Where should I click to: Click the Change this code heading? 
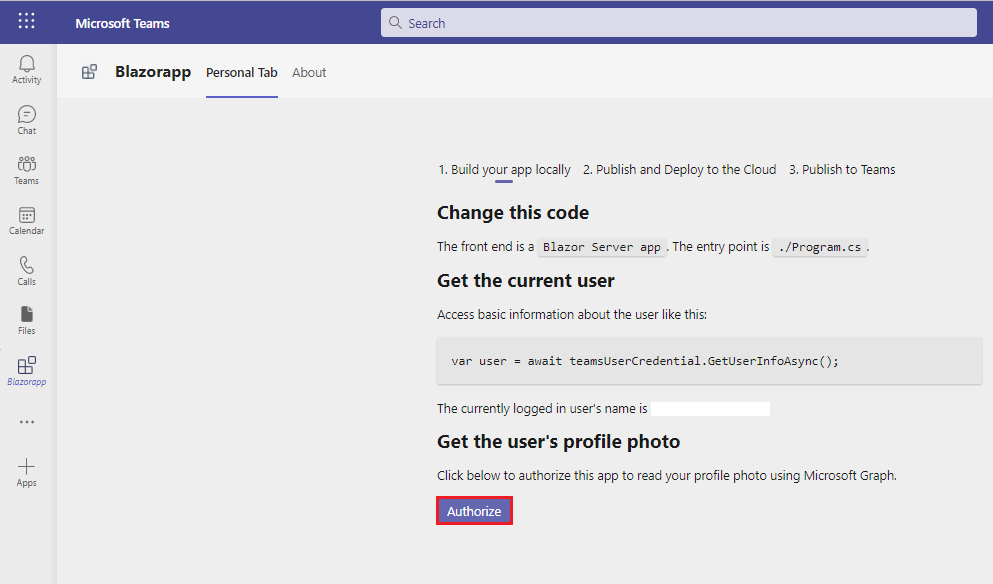pos(513,213)
